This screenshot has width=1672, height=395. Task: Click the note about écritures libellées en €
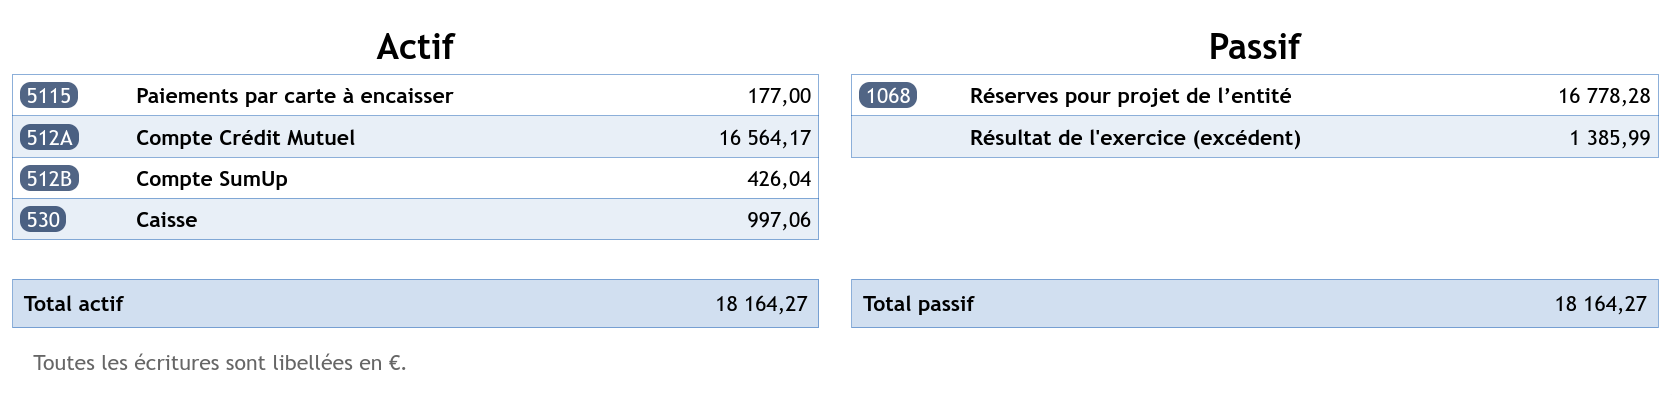pyautogui.click(x=220, y=363)
